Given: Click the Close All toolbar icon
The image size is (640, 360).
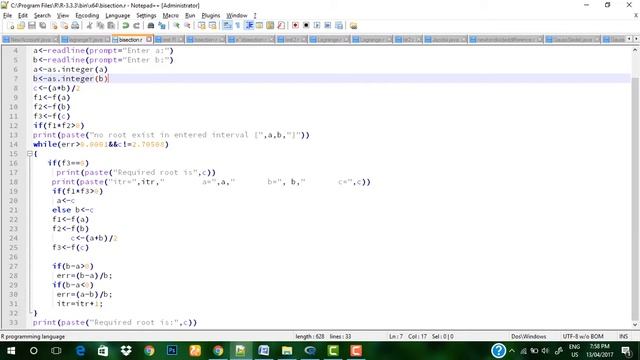Looking at the screenshot, I should coord(64,26).
